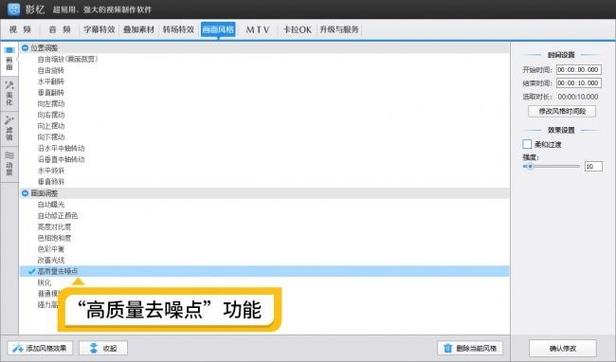Open the 字幕特效 tab
Screen dimensions: 616x362
click(x=99, y=29)
